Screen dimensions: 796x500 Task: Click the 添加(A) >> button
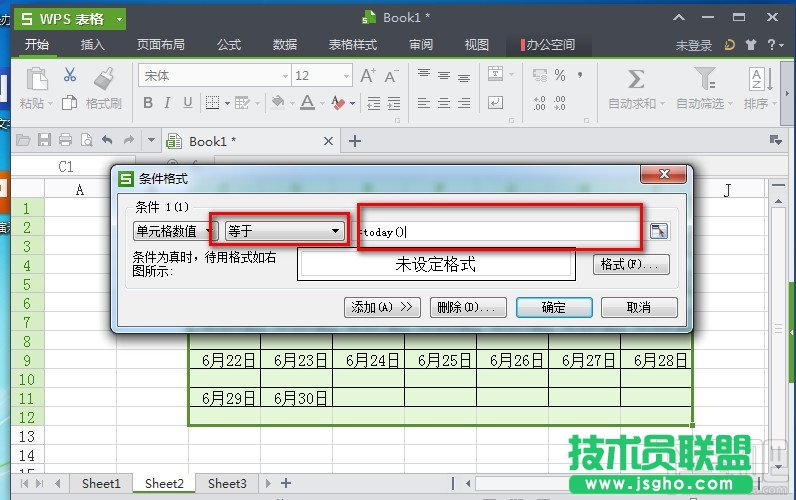click(x=382, y=307)
